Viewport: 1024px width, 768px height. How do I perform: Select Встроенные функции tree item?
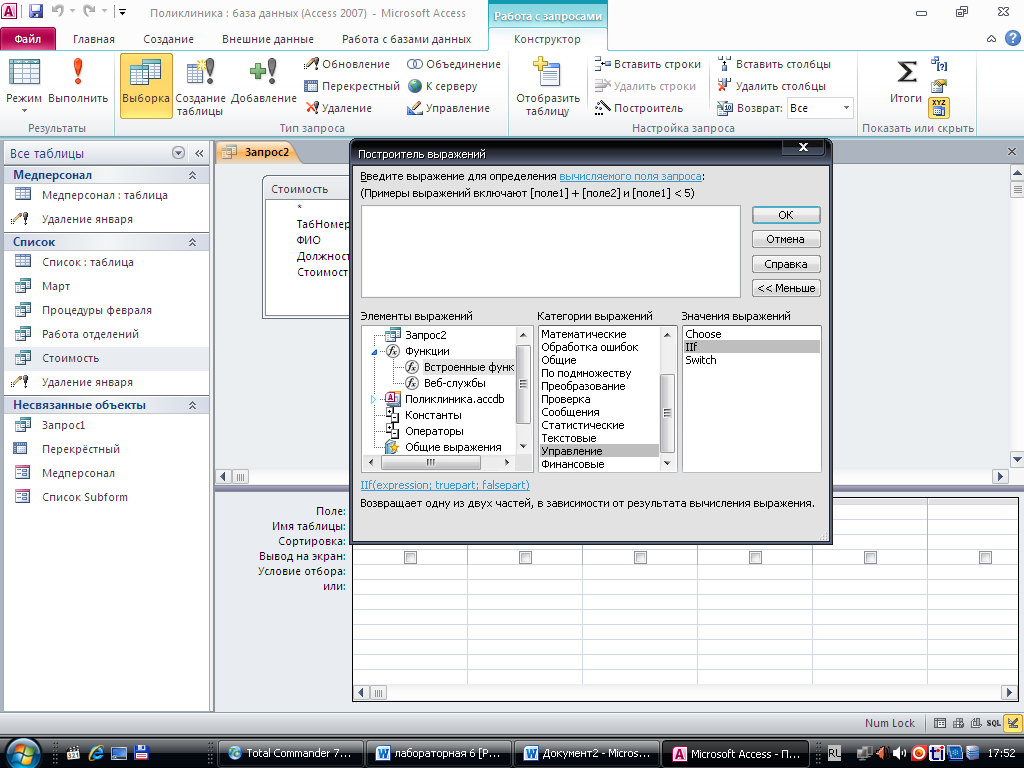pos(468,367)
